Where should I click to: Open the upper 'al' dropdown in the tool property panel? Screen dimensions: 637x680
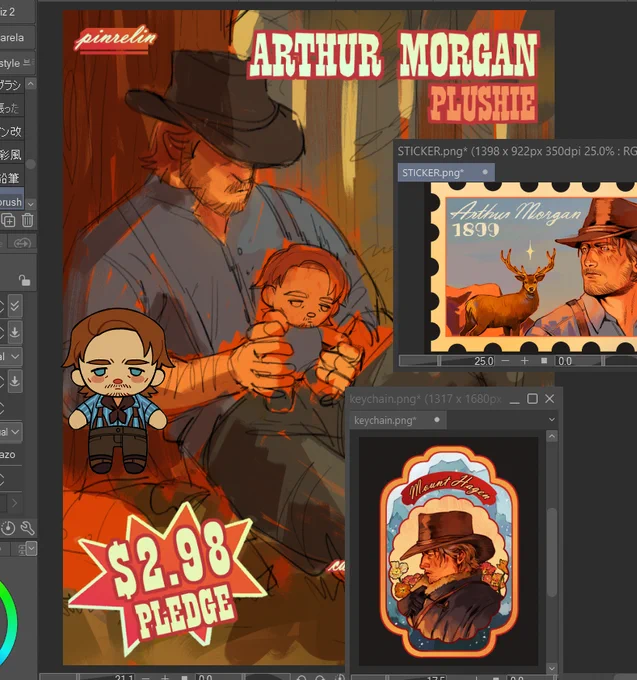(x=11, y=356)
